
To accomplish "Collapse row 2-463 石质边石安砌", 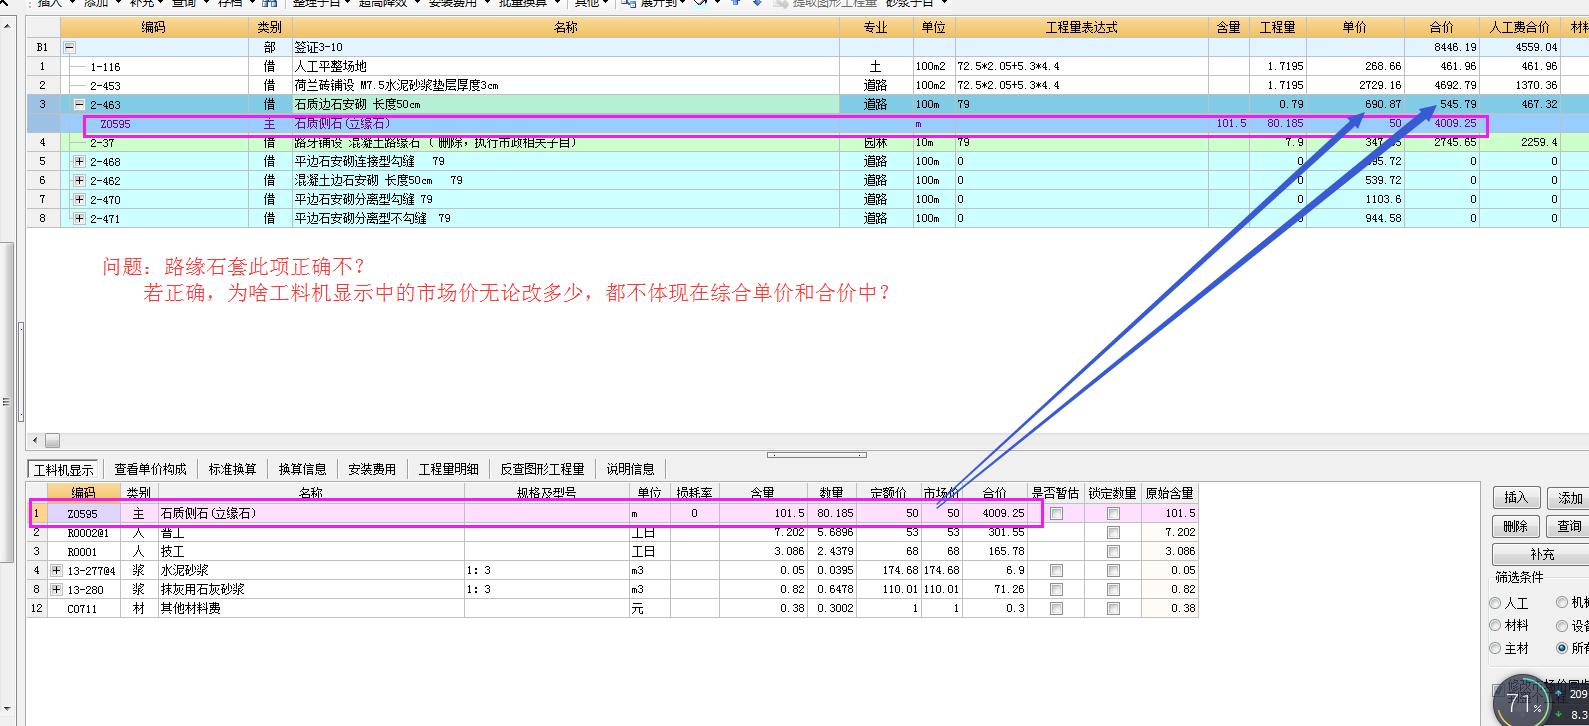I will click(x=79, y=104).
